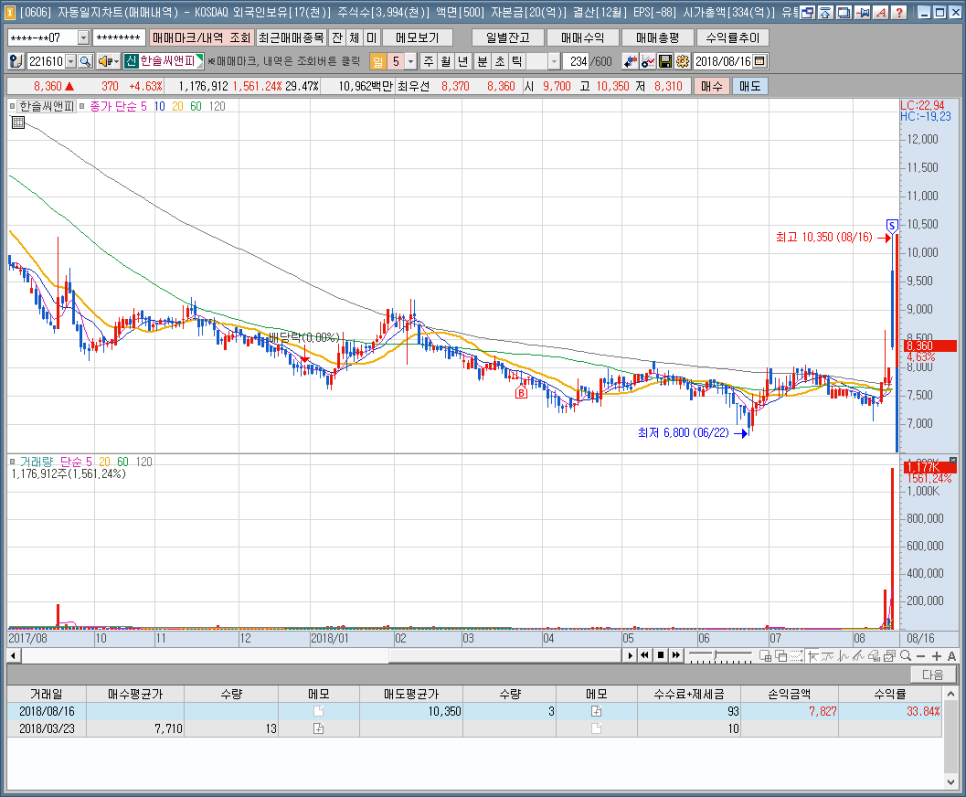The height and width of the screenshot is (797, 966).
Task: Click the dotted chart range icon
Action: pos(796,656)
